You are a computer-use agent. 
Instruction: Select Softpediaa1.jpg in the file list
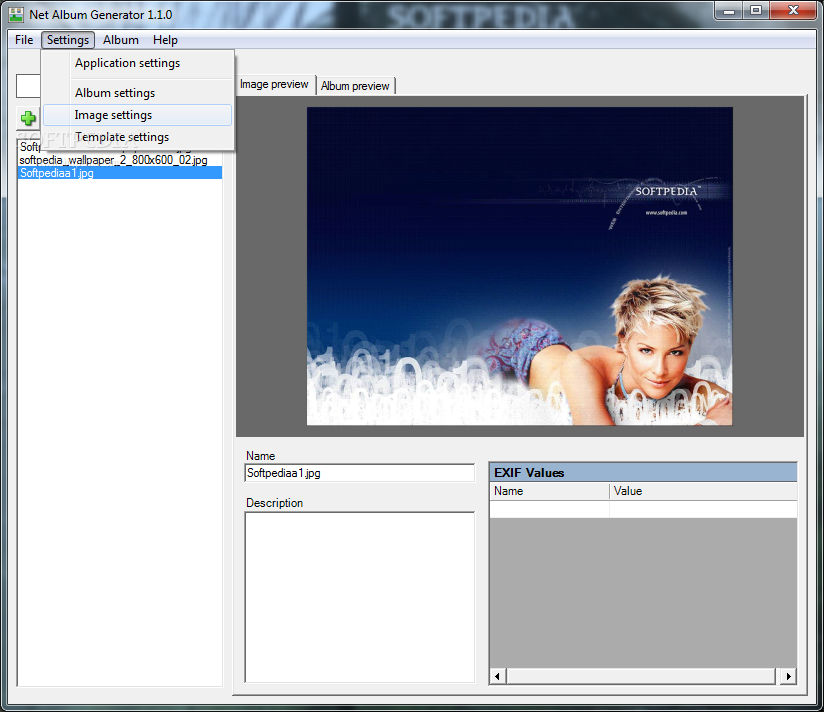tap(120, 173)
